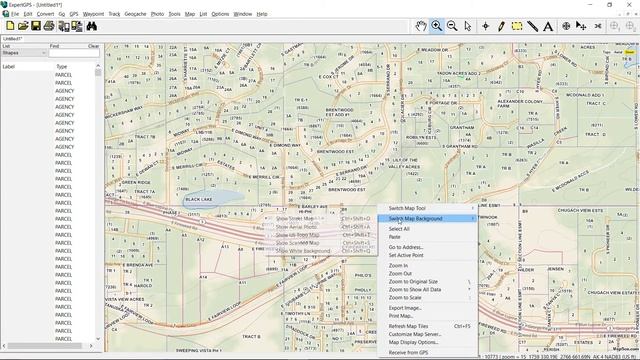Image resolution: width=640 pixels, height=360 pixels.
Task: Choose Set Active Point in the context menu
Action: click(x=427, y=255)
